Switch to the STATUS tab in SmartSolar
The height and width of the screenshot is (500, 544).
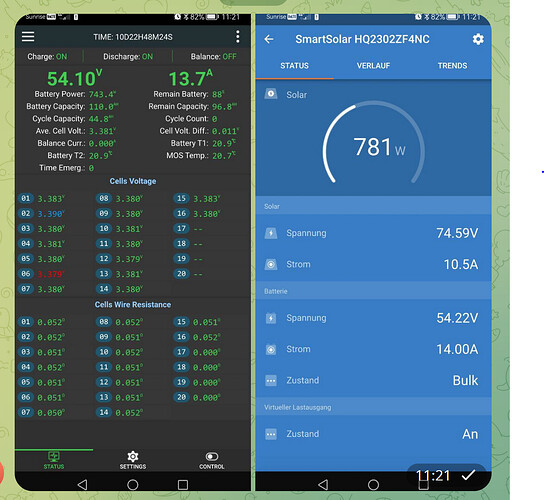(x=294, y=66)
